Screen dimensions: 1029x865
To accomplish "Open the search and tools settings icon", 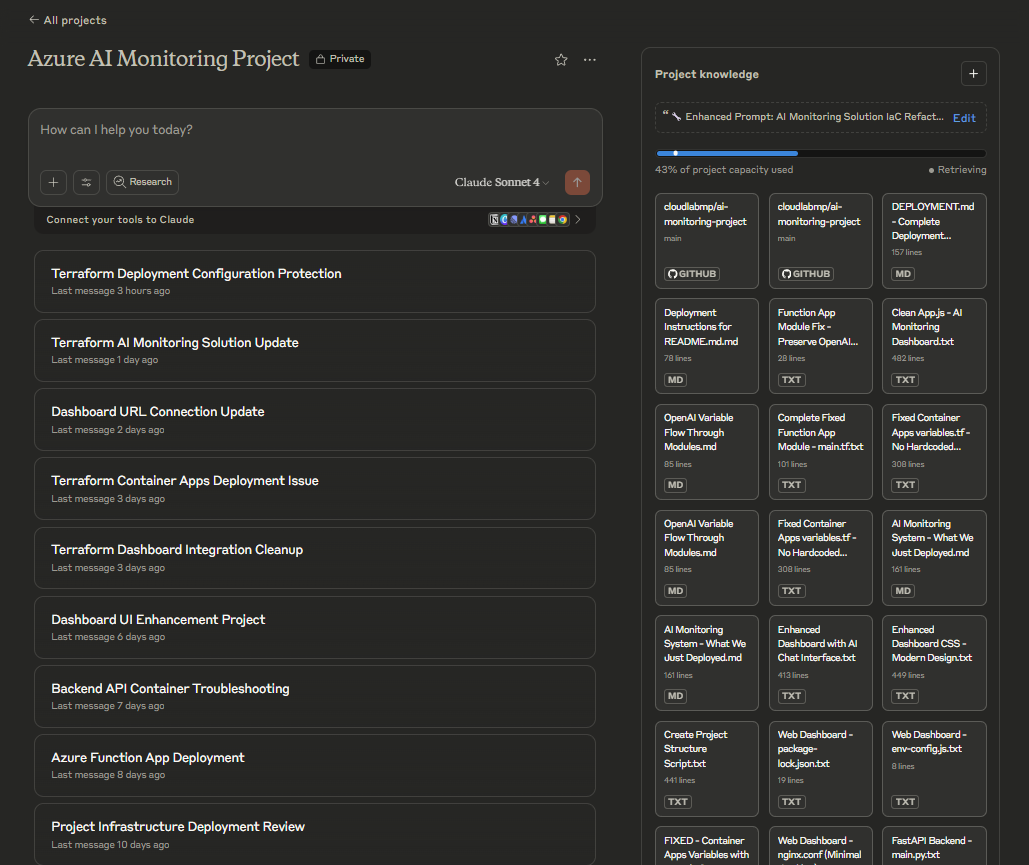I will (x=87, y=182).
